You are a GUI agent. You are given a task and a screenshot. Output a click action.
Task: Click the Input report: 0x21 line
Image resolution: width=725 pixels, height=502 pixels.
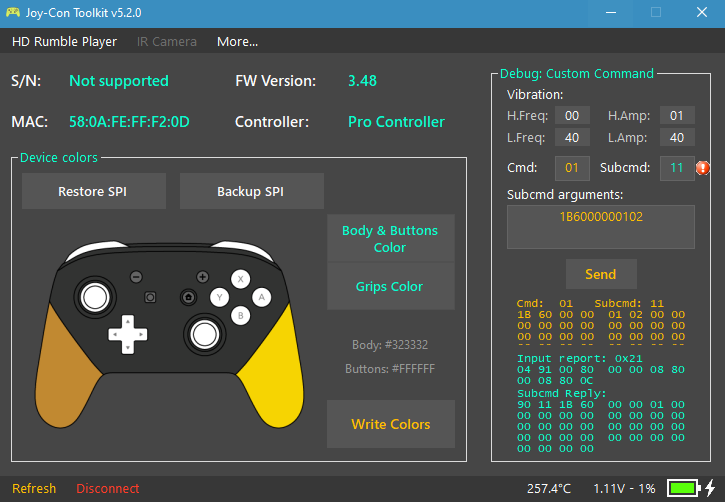click(580, 359)
